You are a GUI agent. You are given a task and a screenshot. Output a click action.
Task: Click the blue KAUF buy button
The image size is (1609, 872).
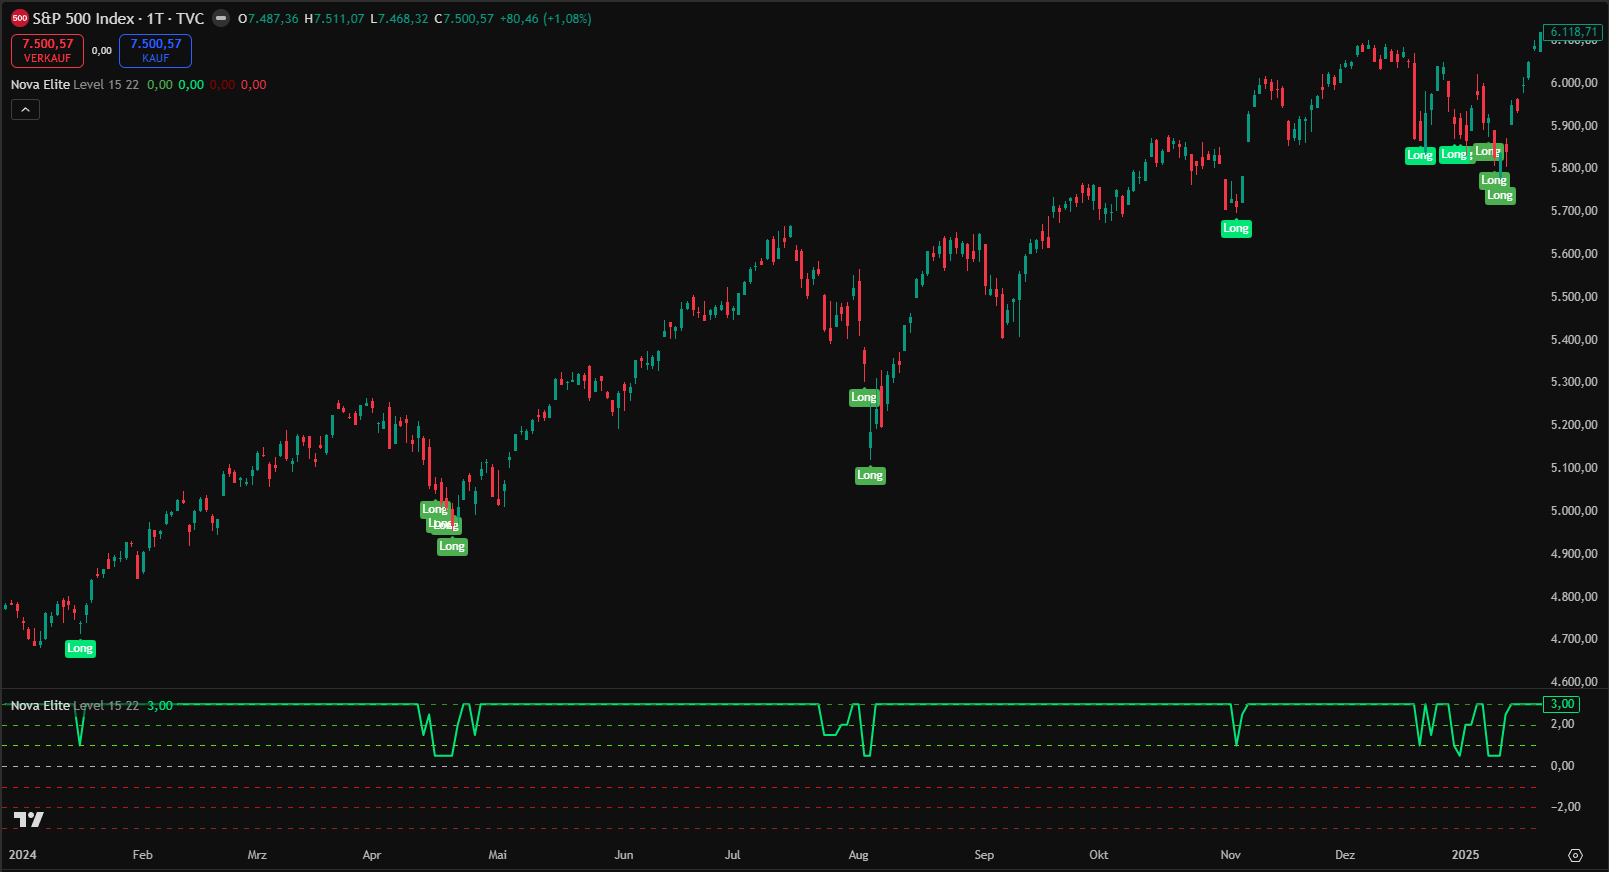coord(155,50)
